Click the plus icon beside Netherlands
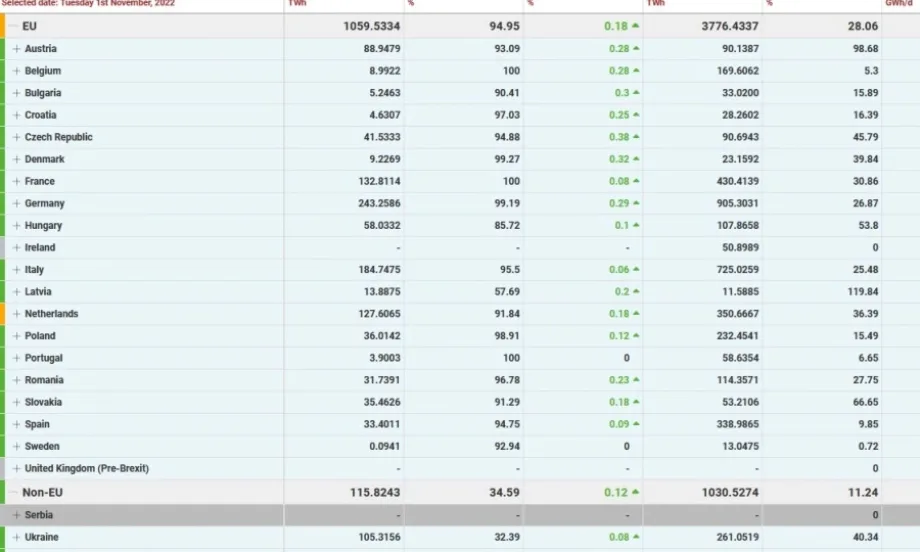The height and width of the screenshot is (552, 920). pyautogui.click(x=16, y=314)
